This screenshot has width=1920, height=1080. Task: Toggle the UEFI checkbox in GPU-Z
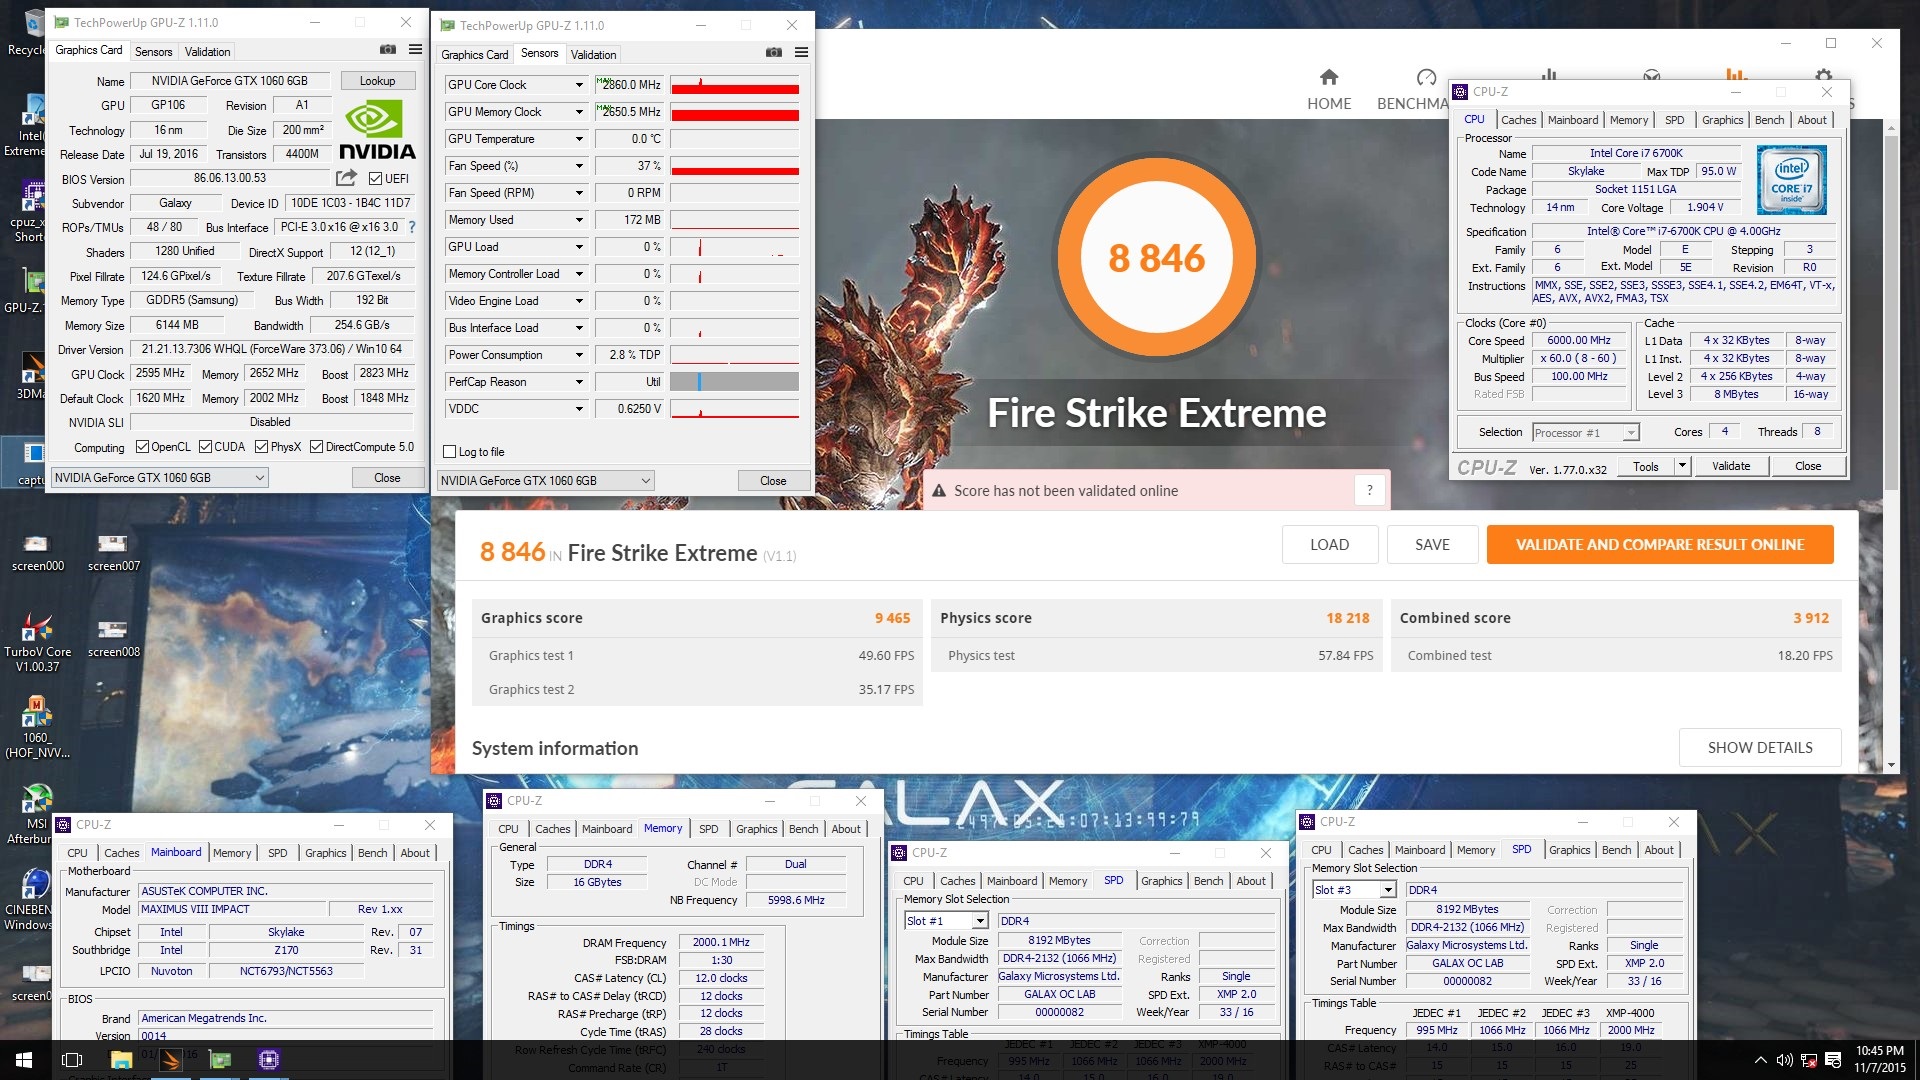pyautogui.click(x=375, y=178)
